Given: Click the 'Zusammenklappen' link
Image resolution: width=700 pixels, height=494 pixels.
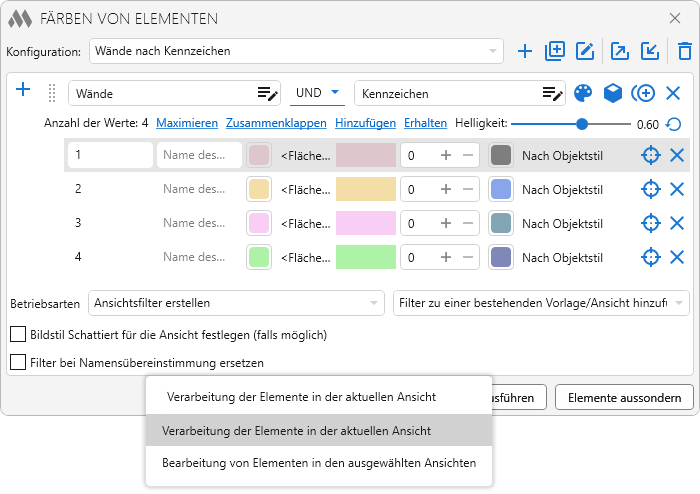Looking at the screenshot, I should pyautogui.click(x=277, y=123).
